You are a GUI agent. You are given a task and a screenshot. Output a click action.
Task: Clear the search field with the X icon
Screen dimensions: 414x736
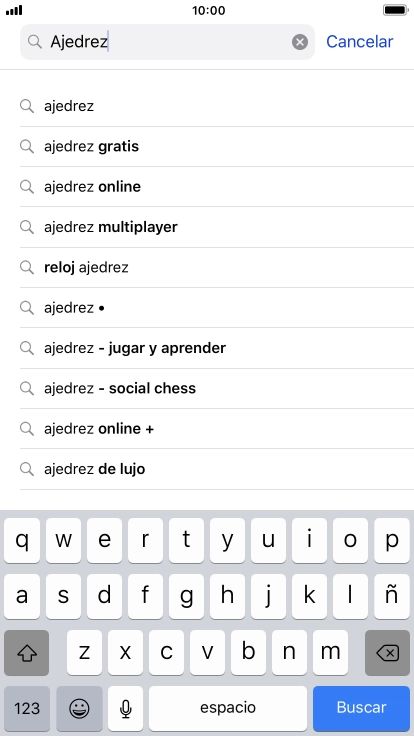coord(300,42)
